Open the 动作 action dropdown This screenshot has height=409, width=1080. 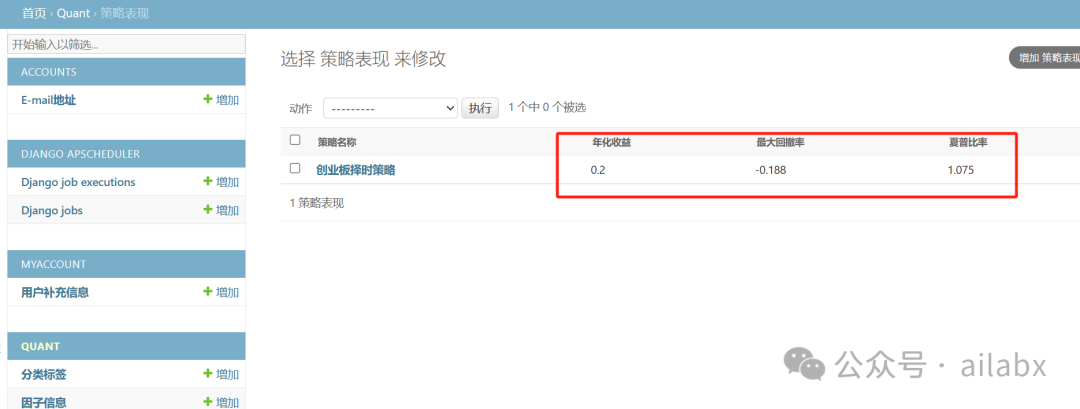[391, 108]
